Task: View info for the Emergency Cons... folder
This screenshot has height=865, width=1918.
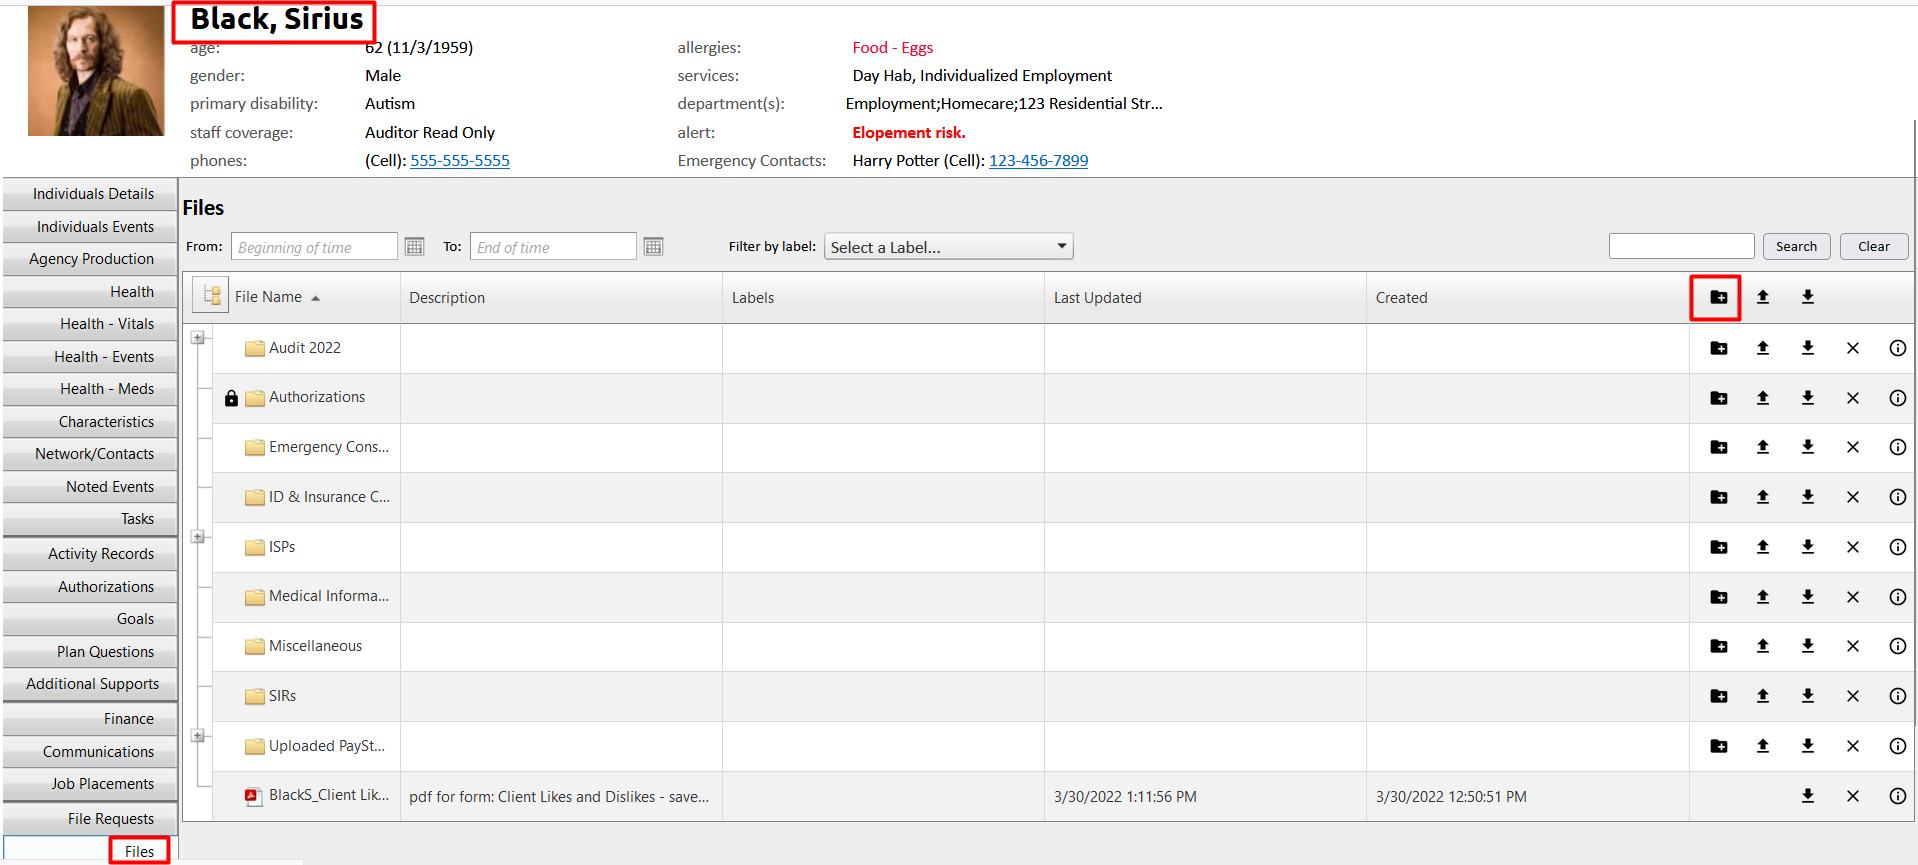Action: [1897, 447]
